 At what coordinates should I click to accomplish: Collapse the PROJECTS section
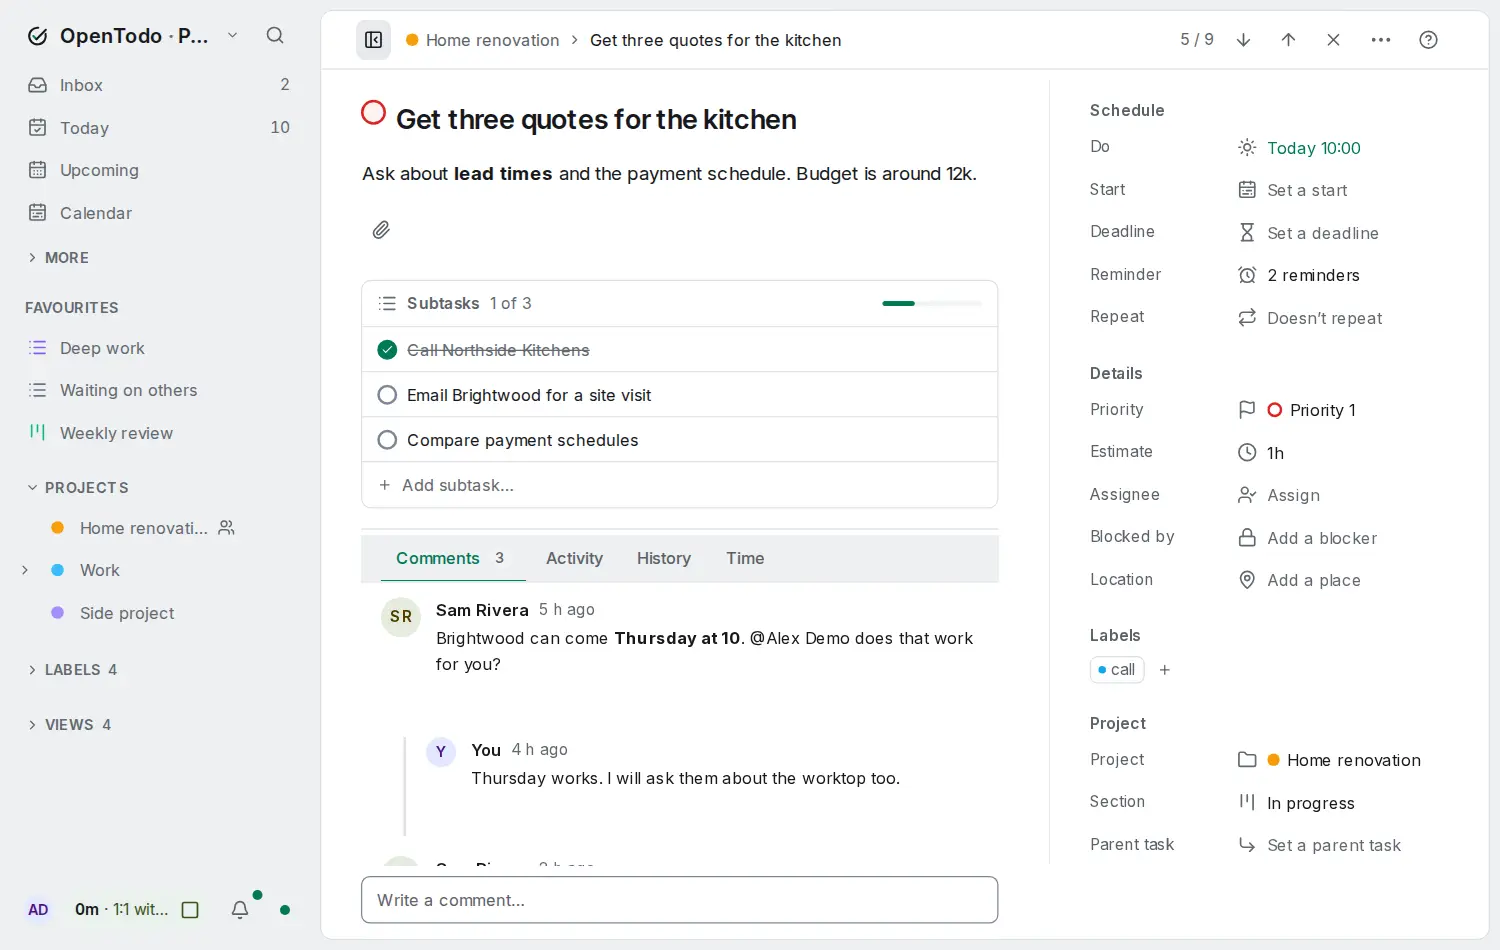(78, 488)
